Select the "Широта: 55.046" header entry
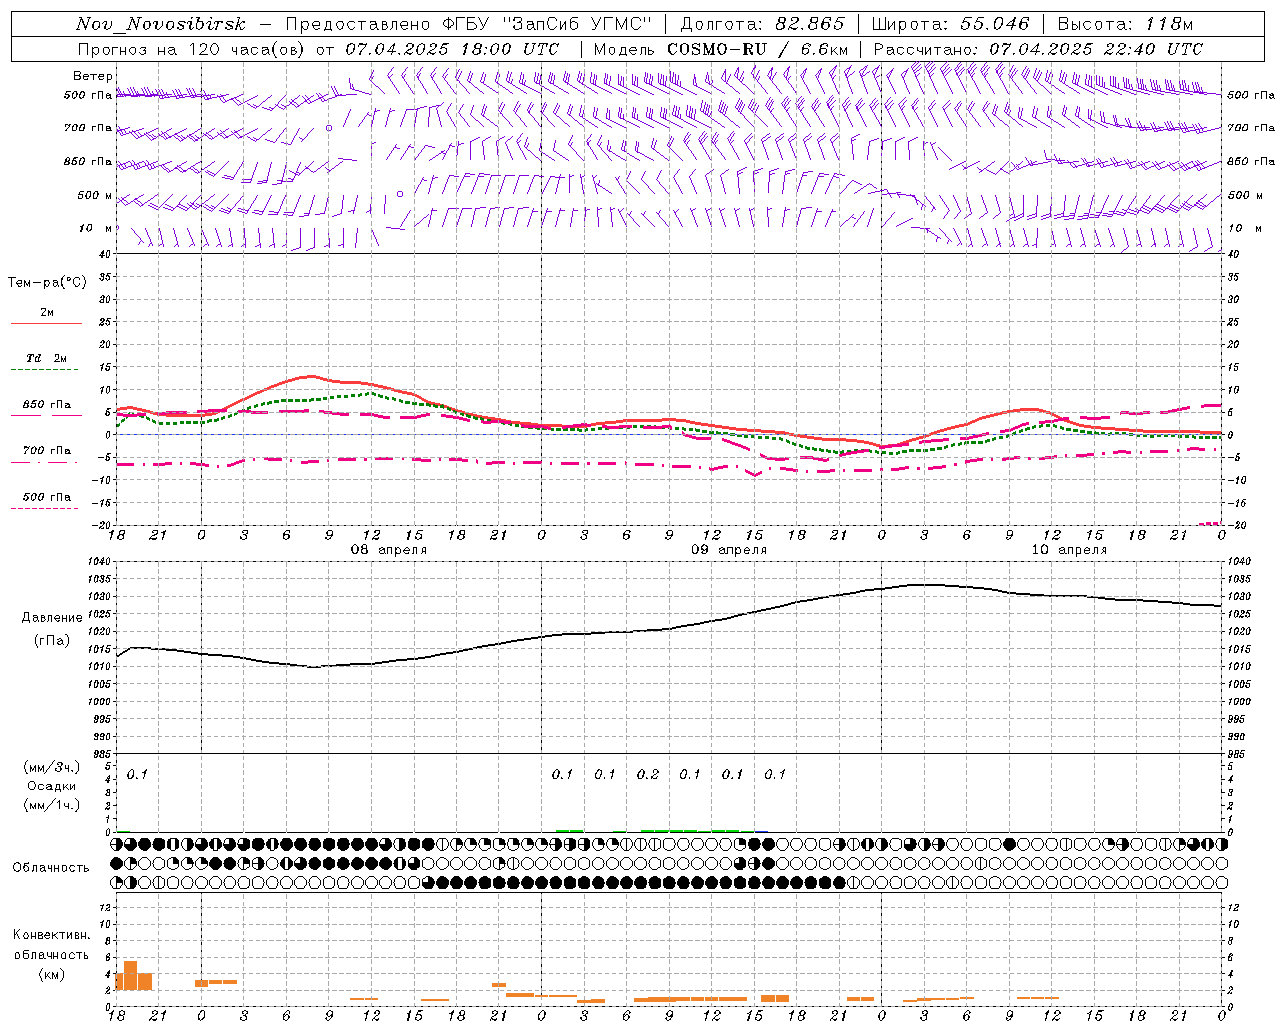Screen dimensions: 1280x1024 pos(952,24)
